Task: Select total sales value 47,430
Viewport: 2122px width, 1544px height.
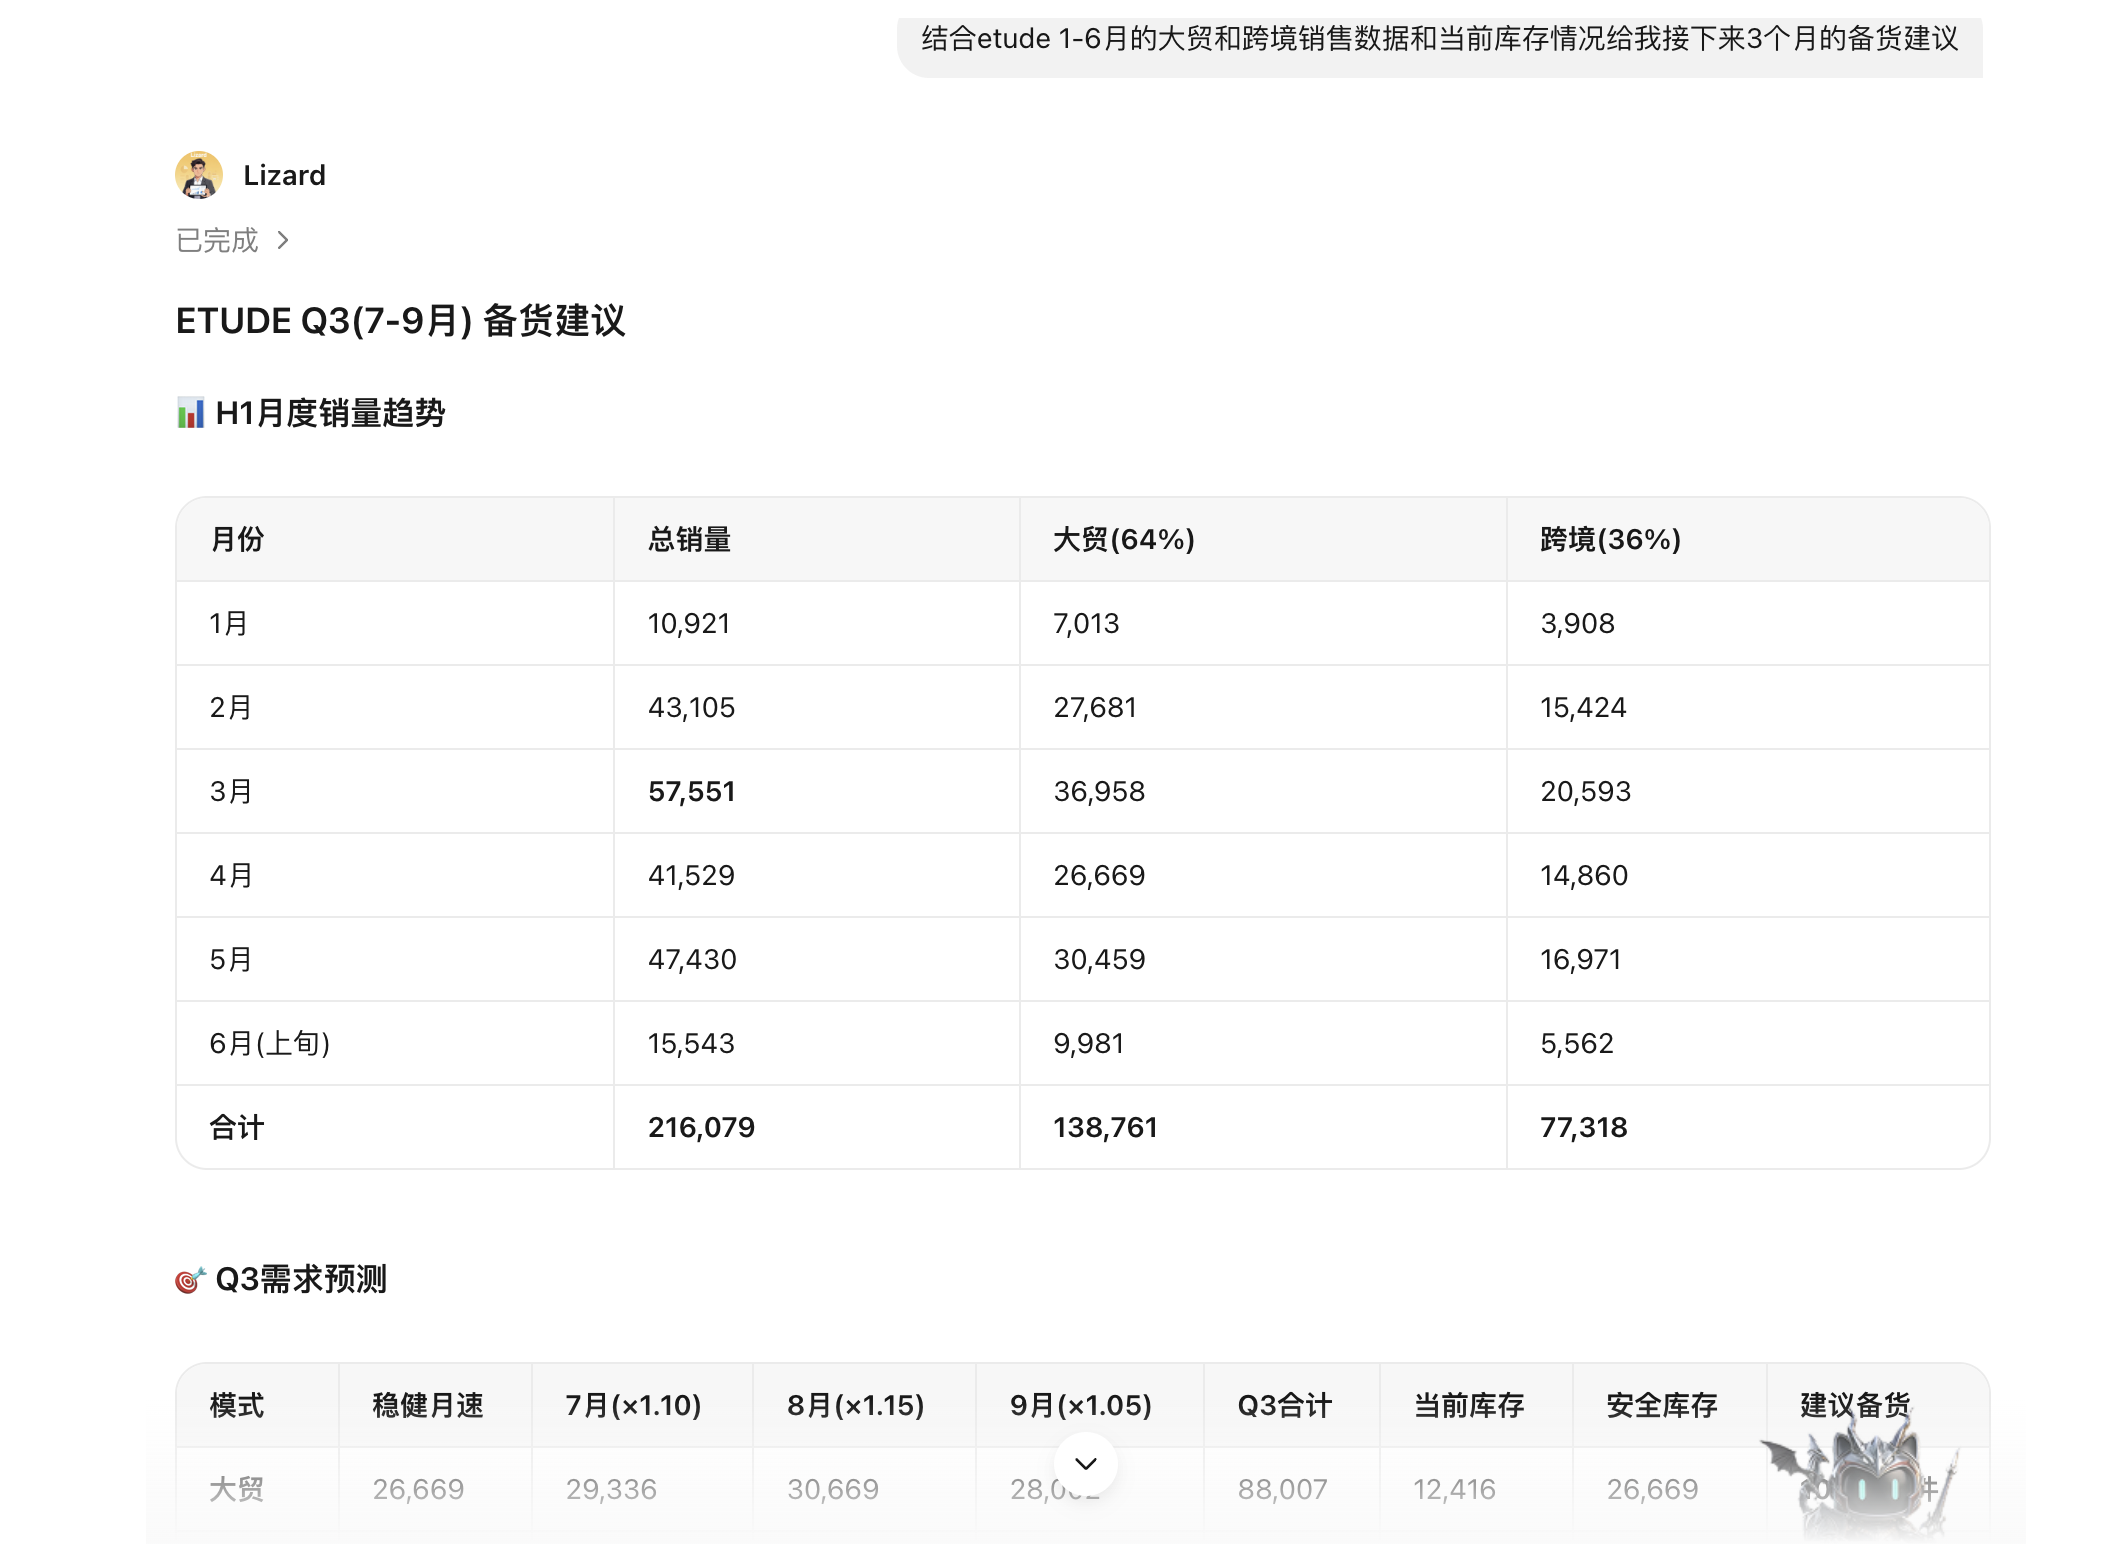Action: point(692,960)
